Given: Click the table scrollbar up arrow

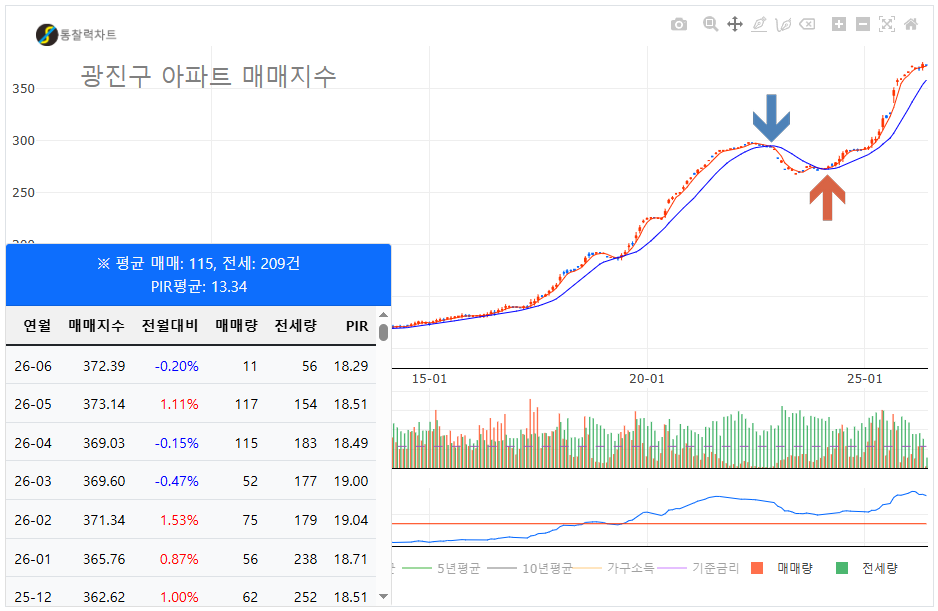Looking at the screenshot, I should pos(383,315).
